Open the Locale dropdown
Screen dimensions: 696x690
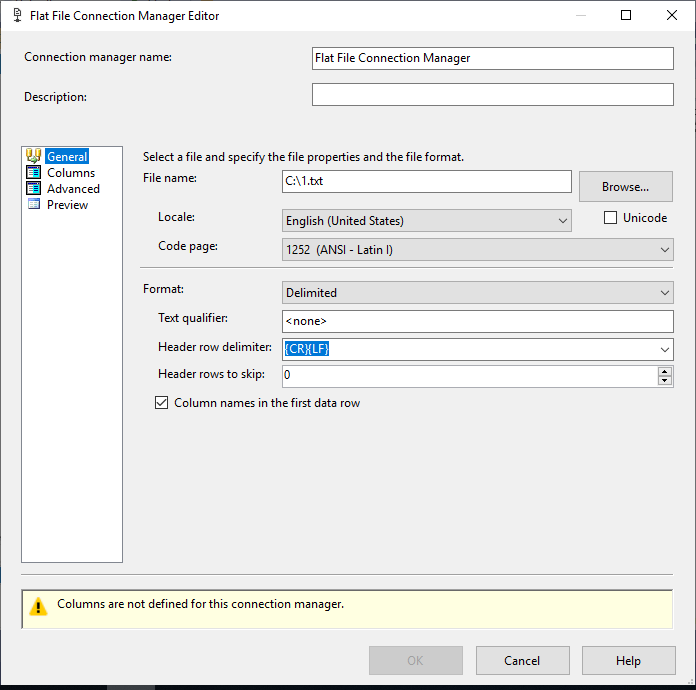[x=562, y=220]
